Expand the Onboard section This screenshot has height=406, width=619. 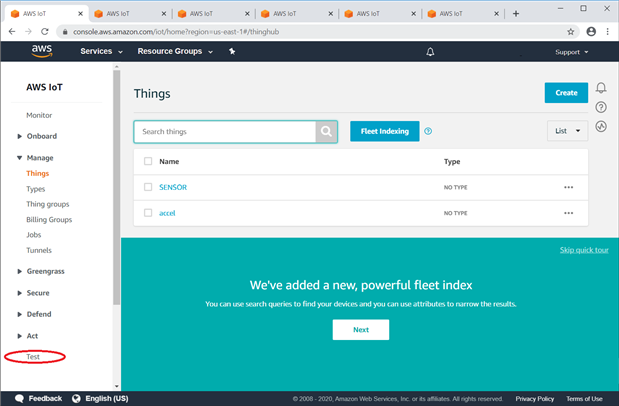tap(19, 136)
